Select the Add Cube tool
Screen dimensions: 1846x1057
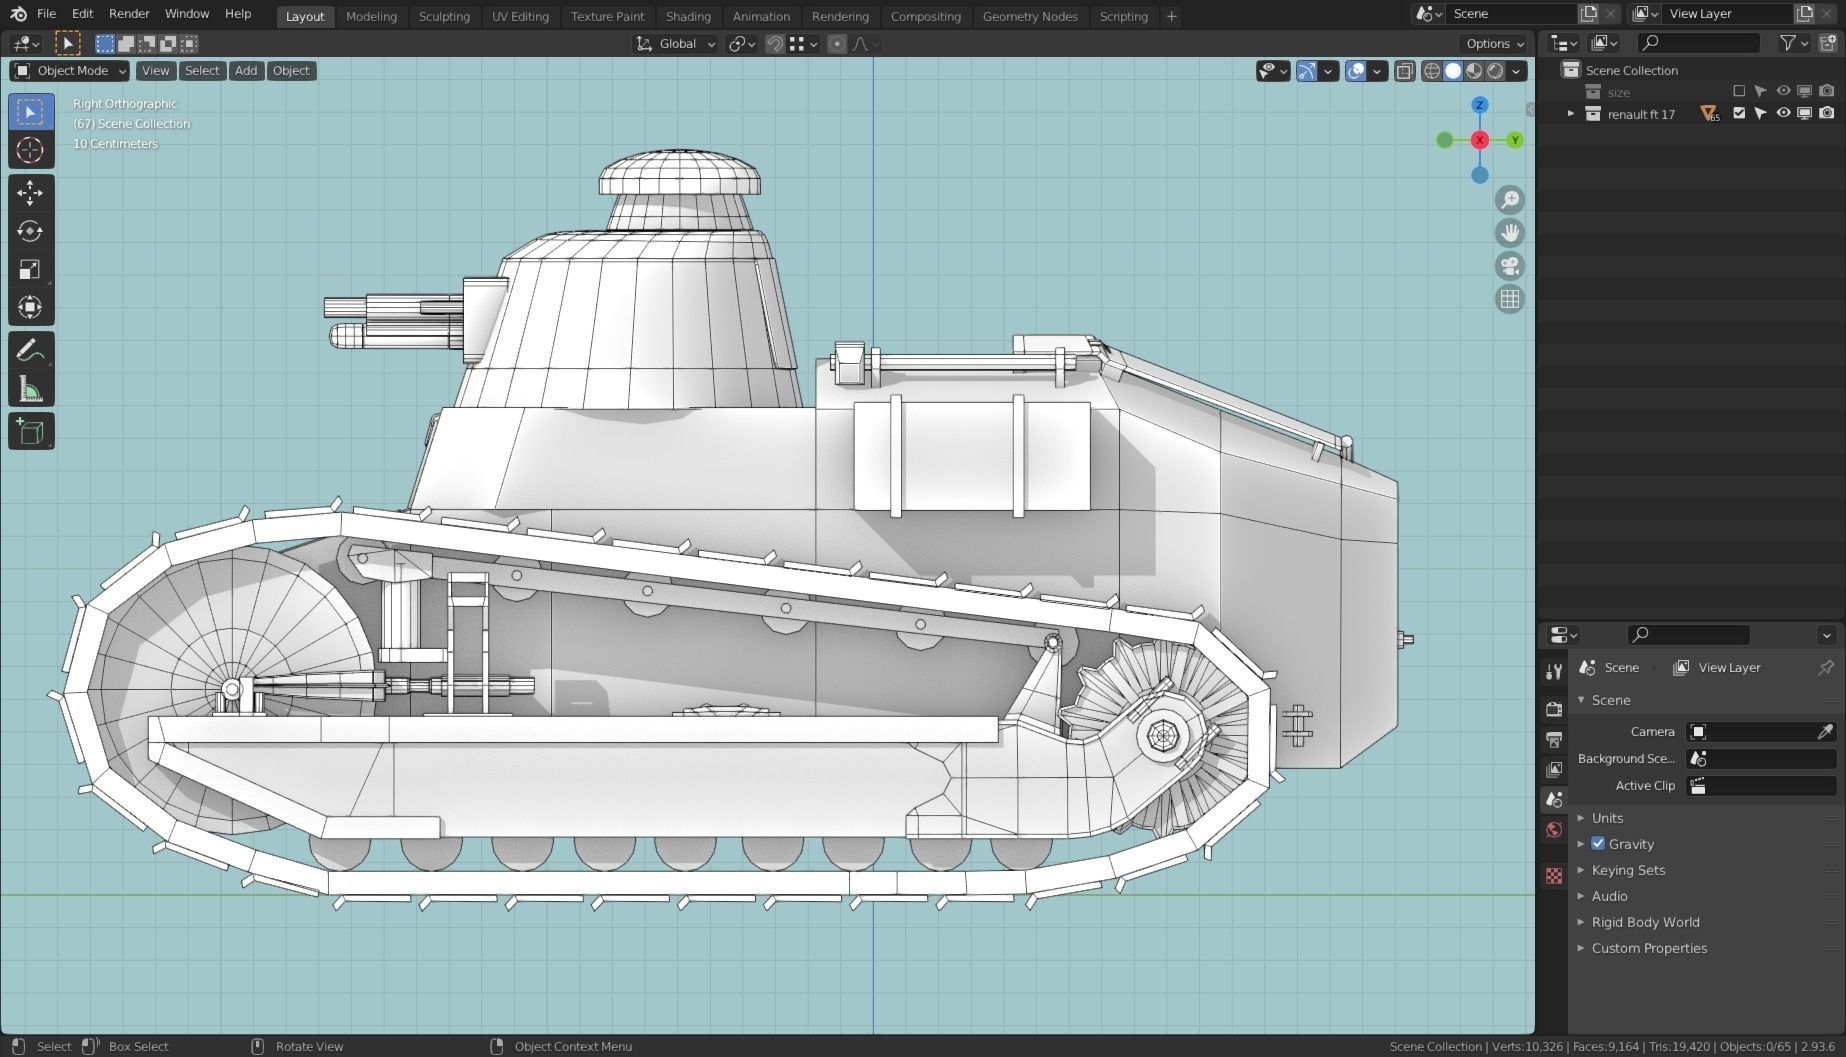[x=30, y=432]
